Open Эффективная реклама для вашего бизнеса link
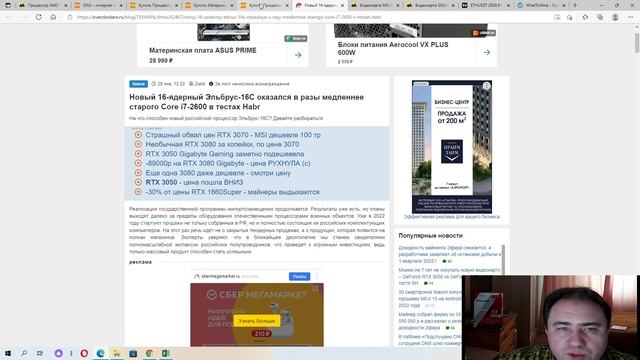640x360 pixels. tap(452, 217)
